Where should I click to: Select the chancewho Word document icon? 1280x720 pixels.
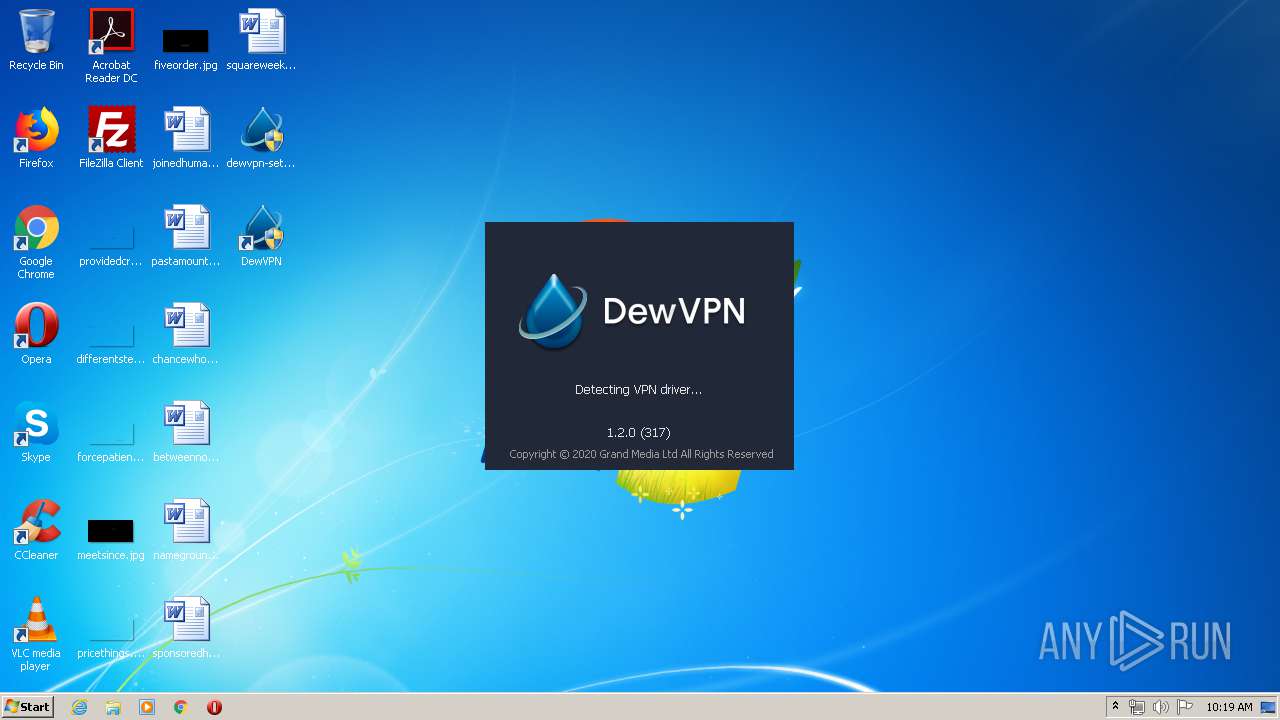(x=186, y=334)
